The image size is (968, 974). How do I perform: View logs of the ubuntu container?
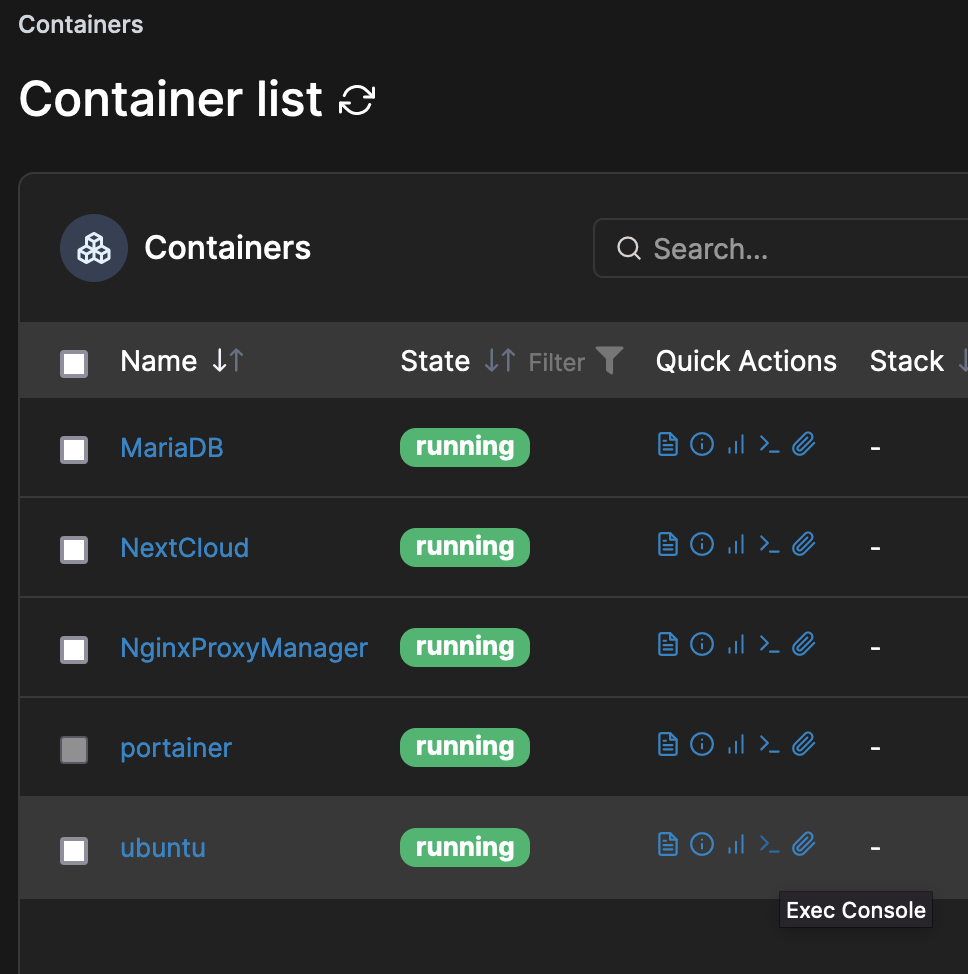667,844
